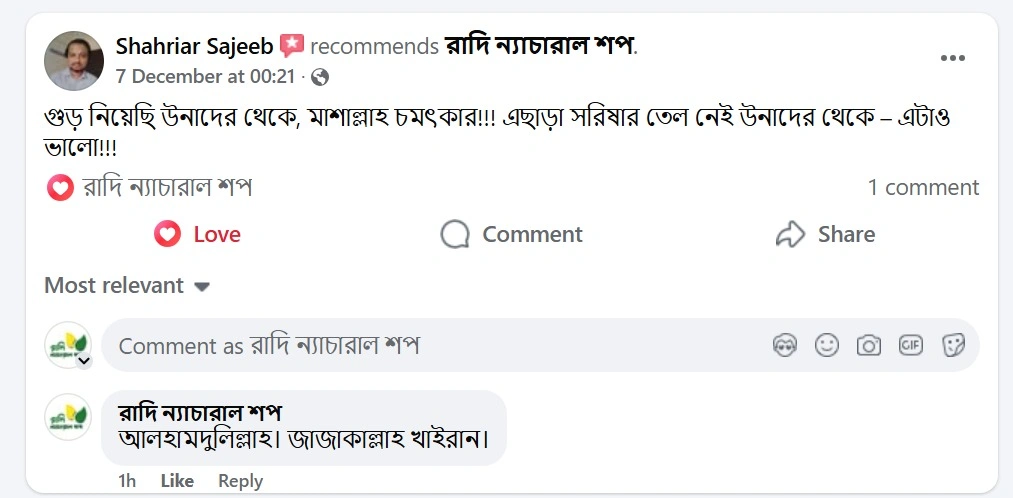
Task: Click the recommends badge beside Shahriar Sajeeb
Action: point(292,46)
